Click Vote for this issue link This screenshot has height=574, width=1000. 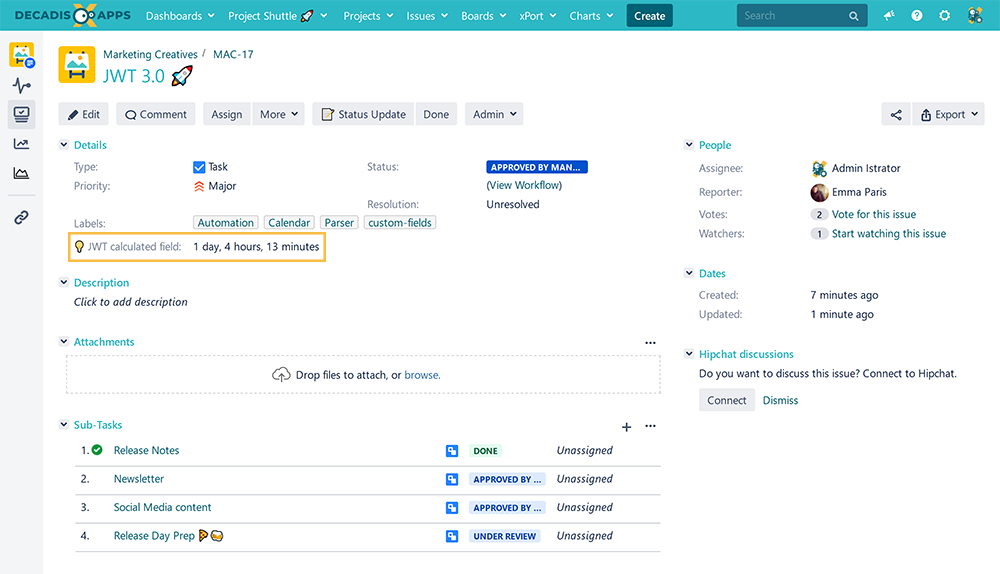pyautogui.click(x=873, y=214)
